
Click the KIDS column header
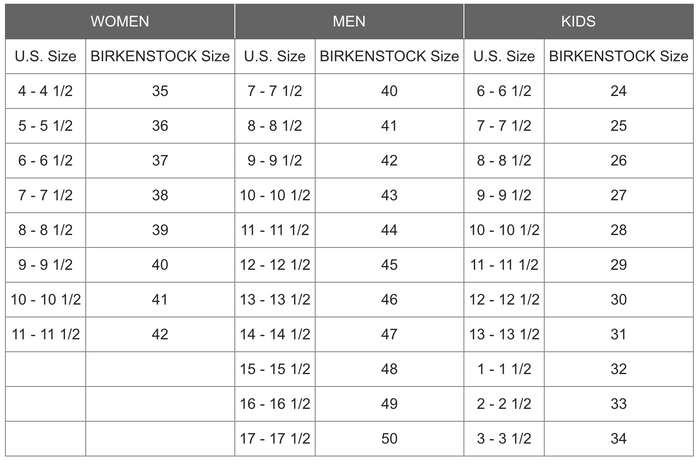(x=579, y=21)
